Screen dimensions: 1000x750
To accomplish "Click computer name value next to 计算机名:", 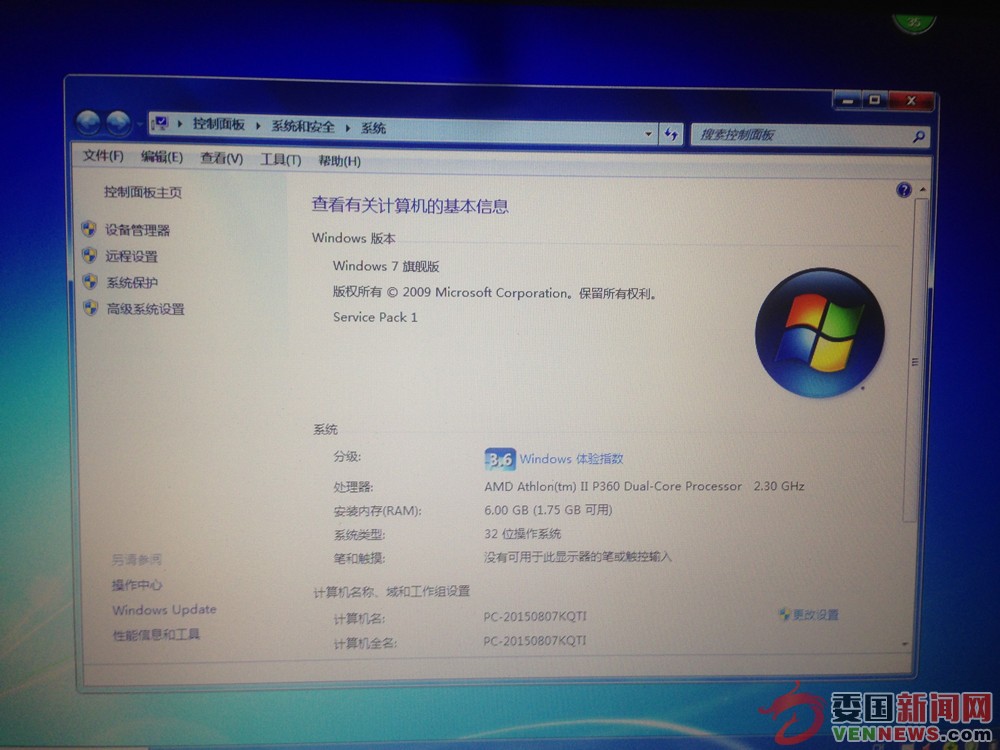I will click(534, 617).
